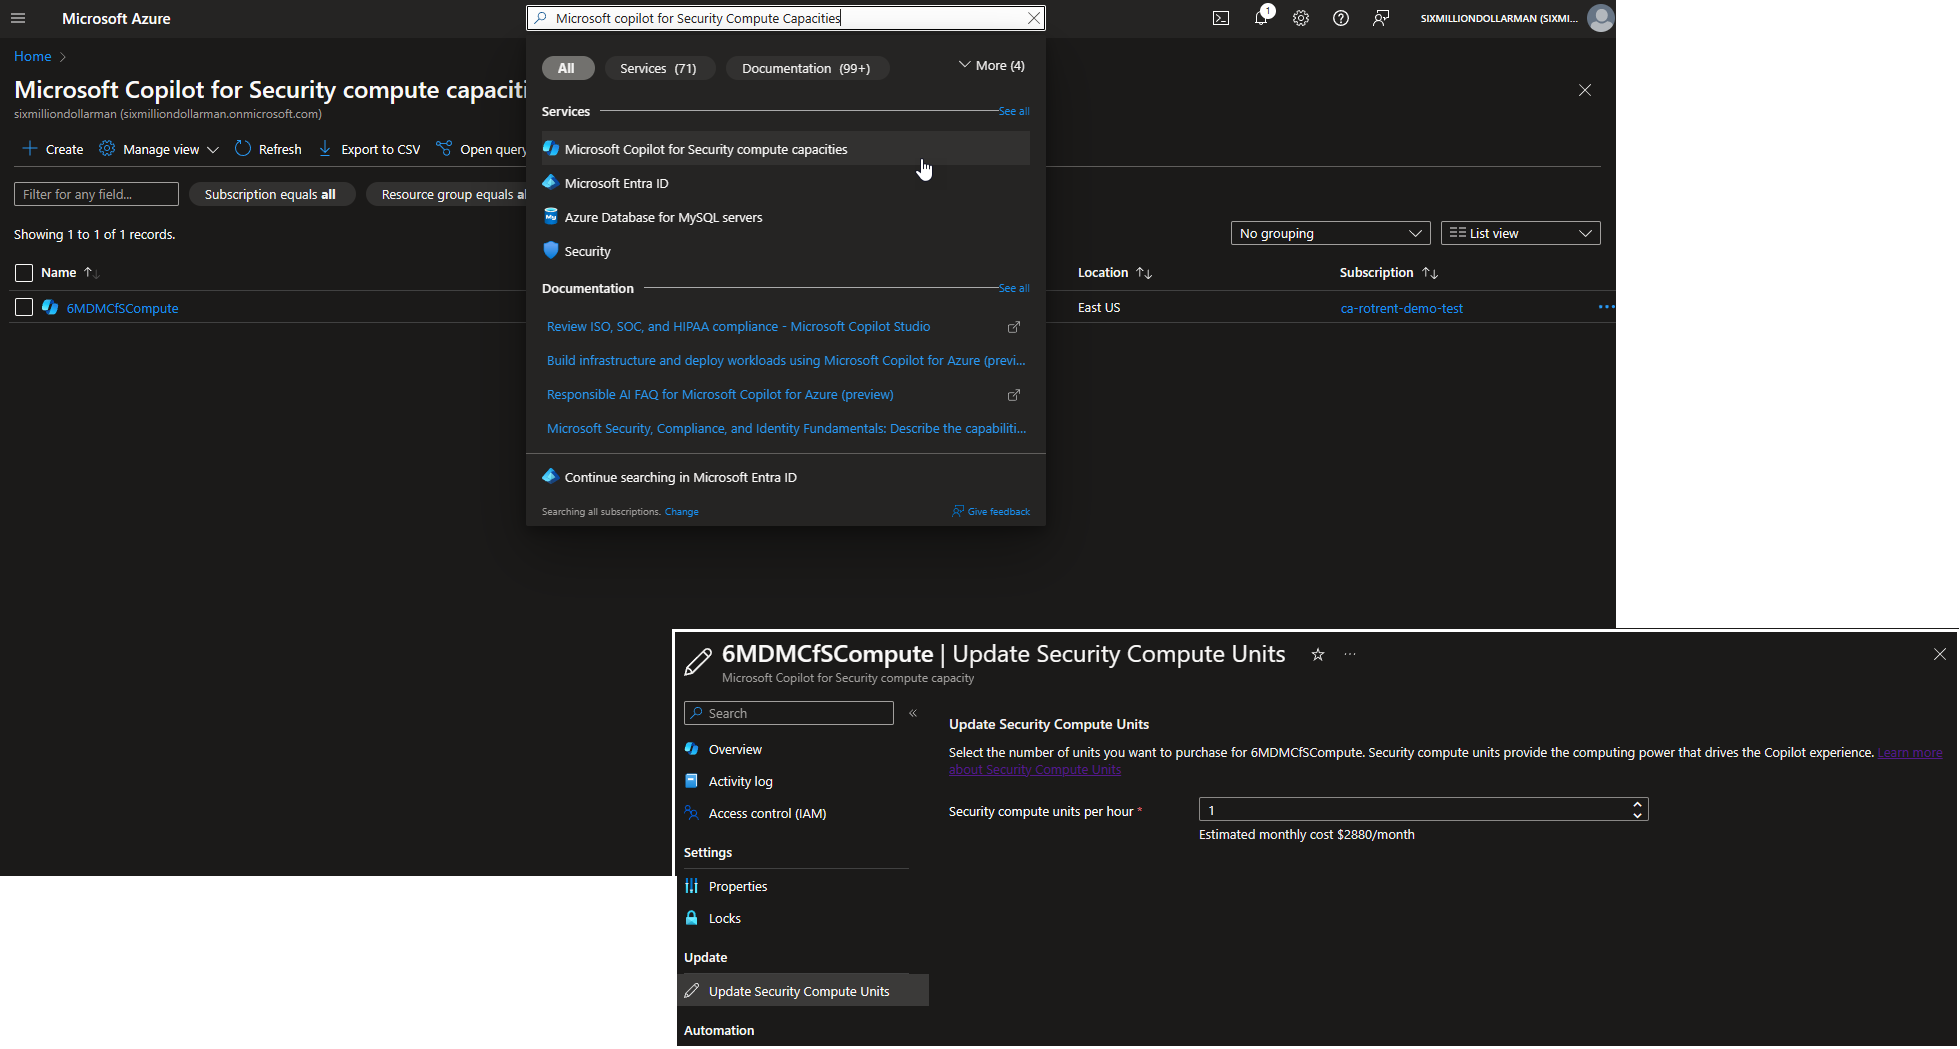
Task: Favorite the 6MDMCfSCompute blade with the star
Action: [1318, 655]
